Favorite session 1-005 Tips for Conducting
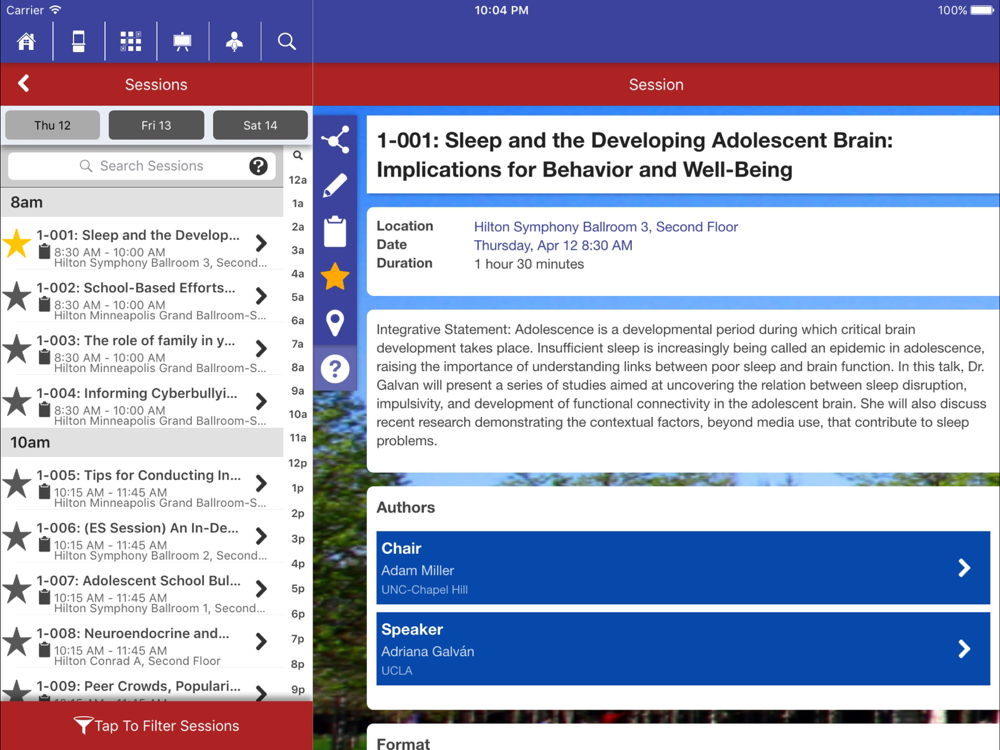 [x=17, y=484]
